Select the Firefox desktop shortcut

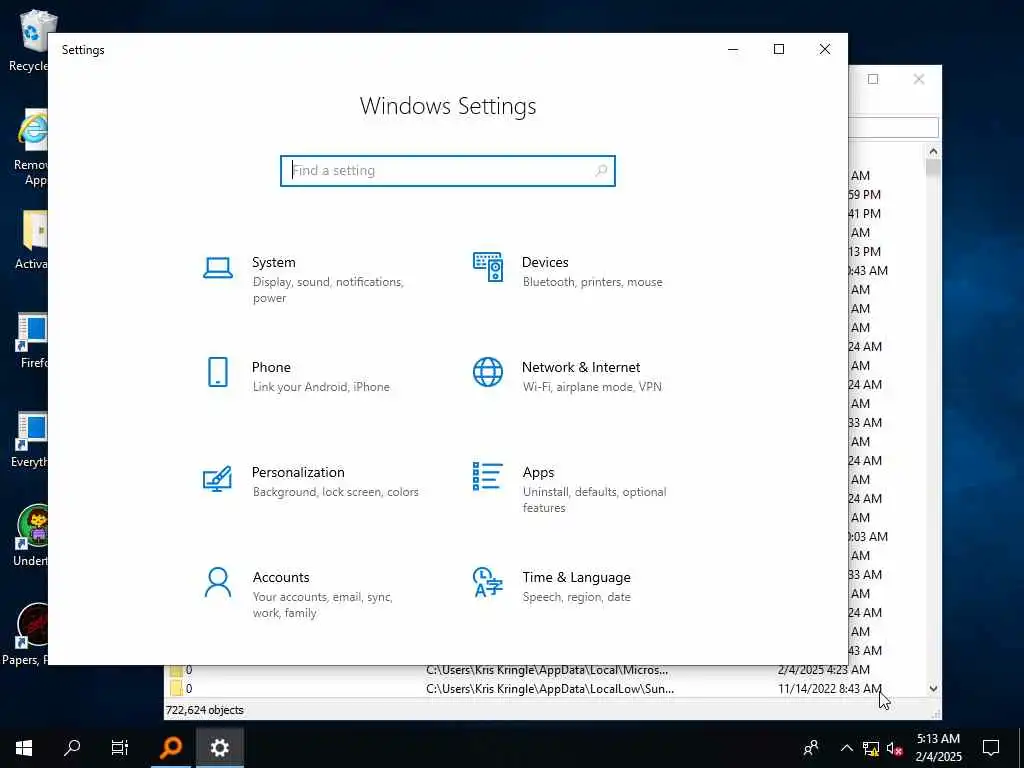pyautogui.click(x=33, y=340)
